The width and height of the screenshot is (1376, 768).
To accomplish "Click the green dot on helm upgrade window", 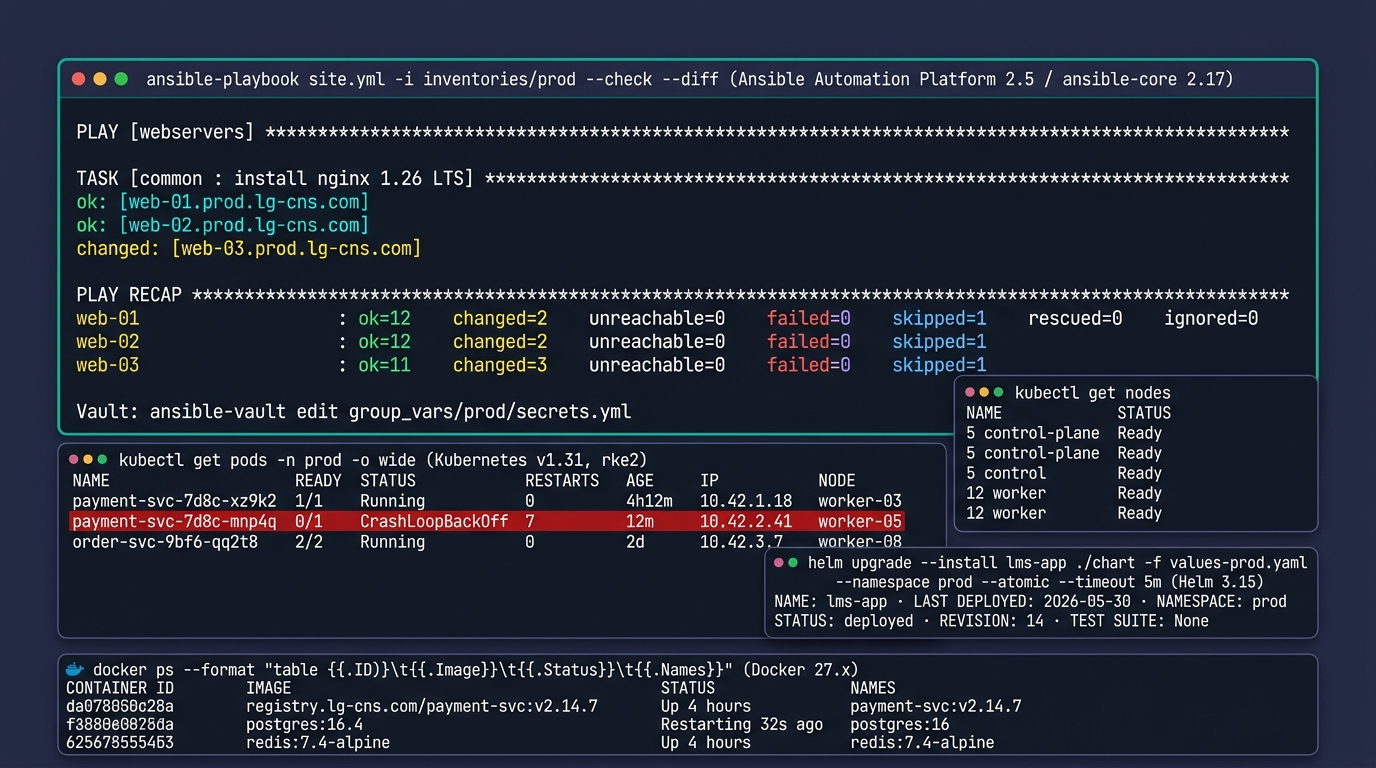I will click(x=793, y=563).
